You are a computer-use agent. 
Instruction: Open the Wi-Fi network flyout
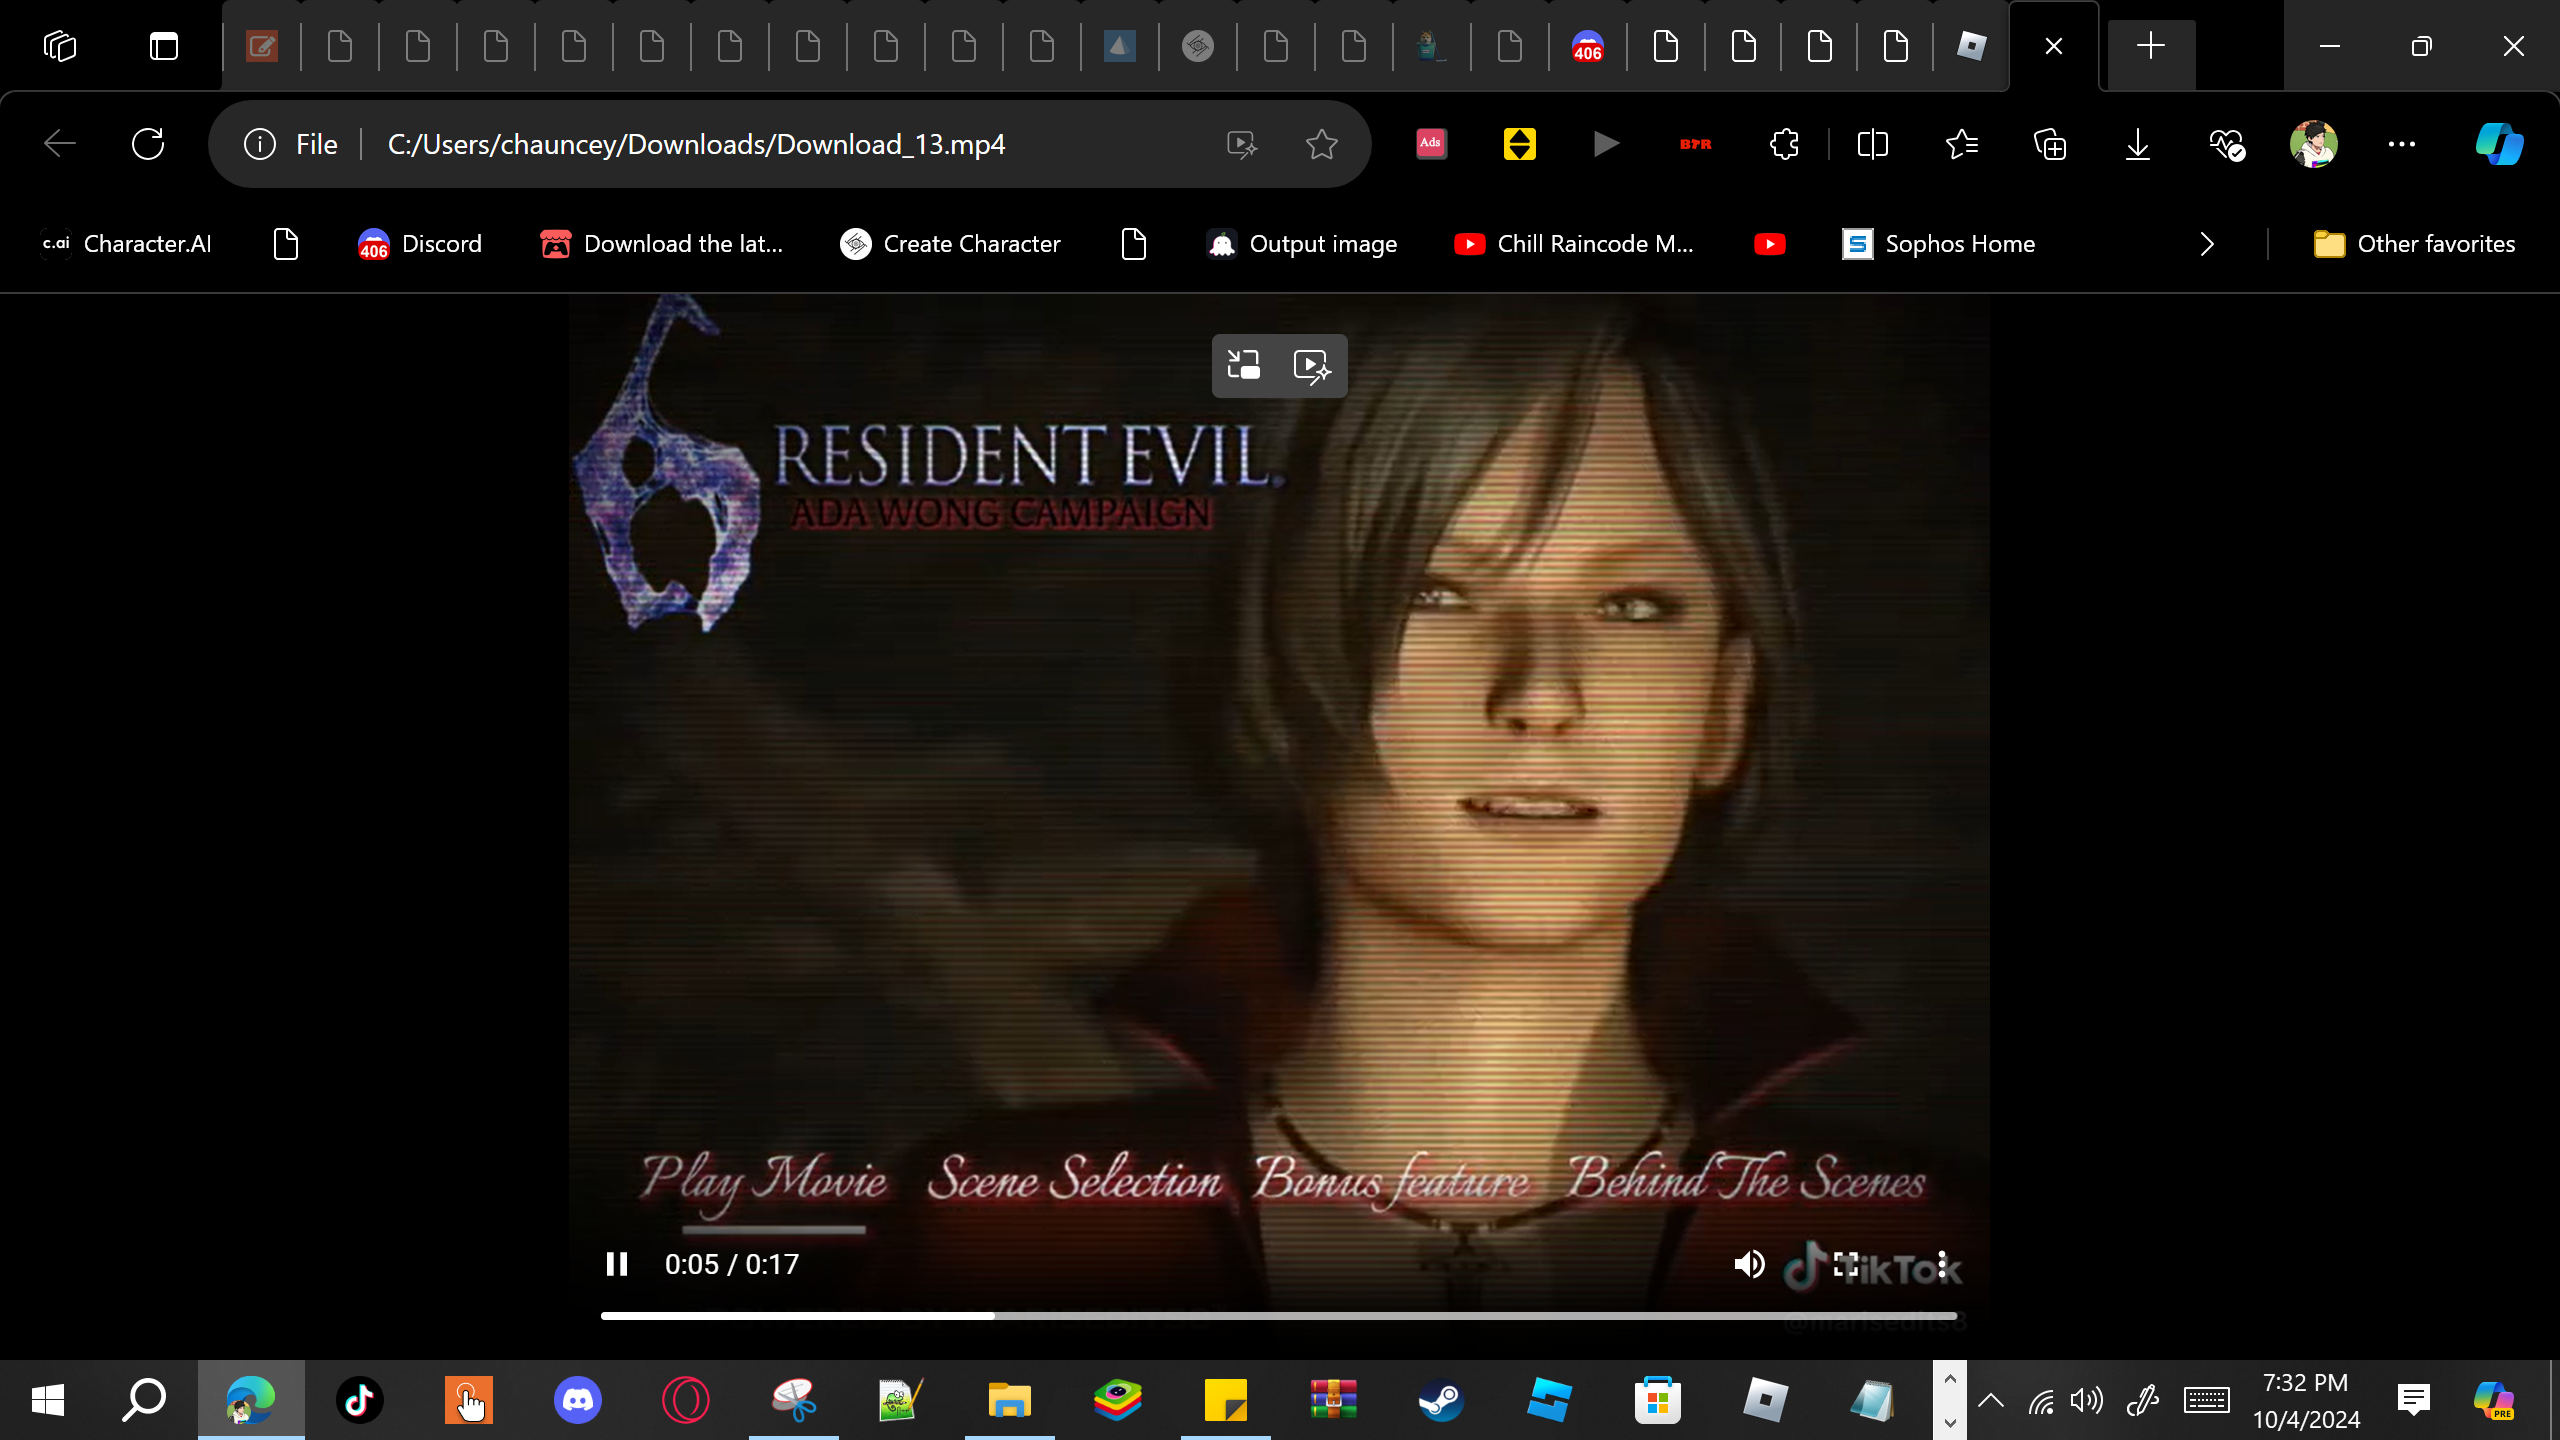pos(2041,1400)
